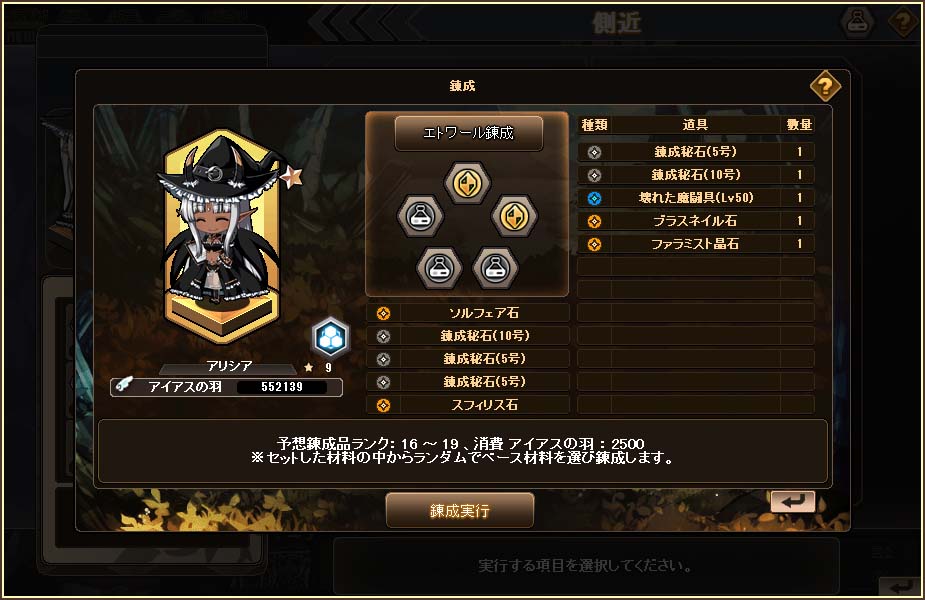Select 壊れた魔闘具(Lv50) in the item list
925x600 pixels.
tap(696, 198)
